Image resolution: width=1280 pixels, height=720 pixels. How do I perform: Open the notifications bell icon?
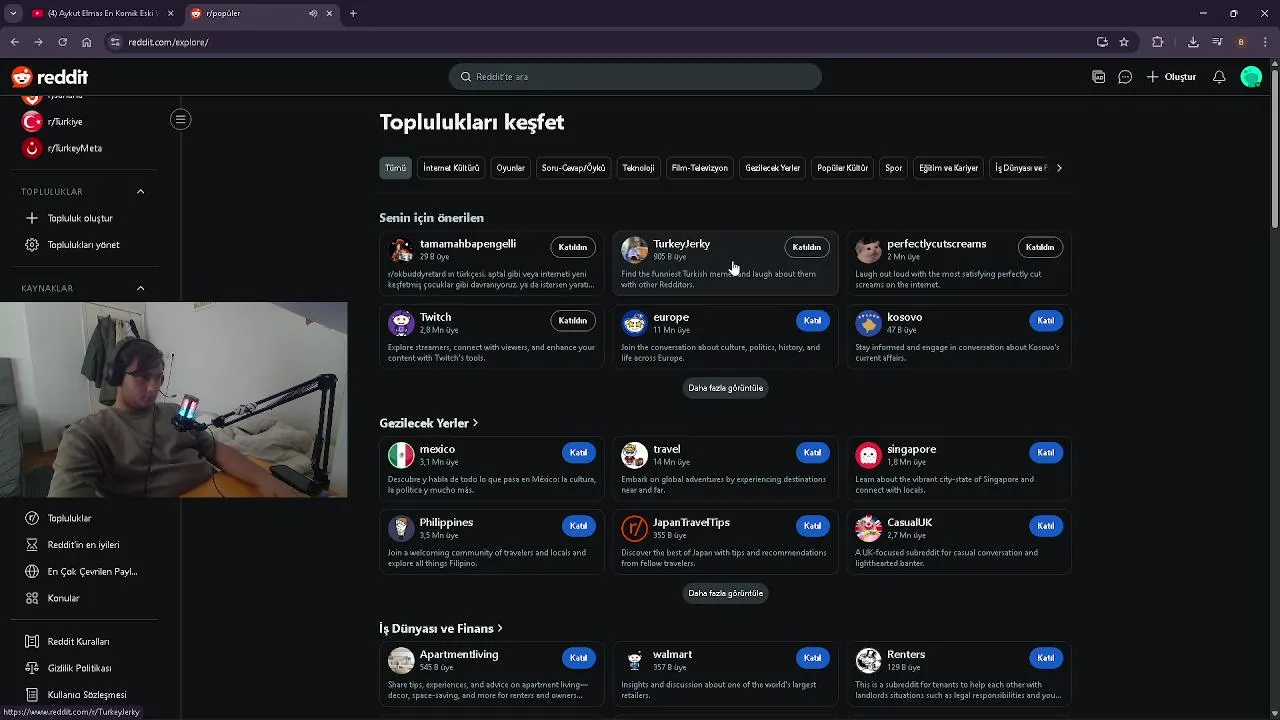coord(1219,77)
